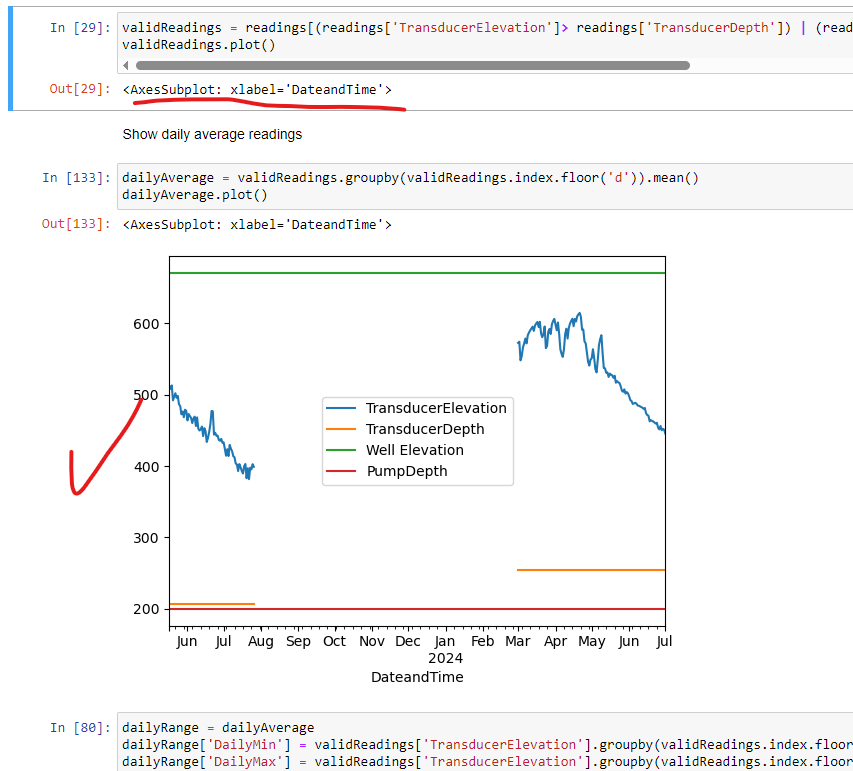Click the Jun tick label on the x-axis

(x=186, y=641)
